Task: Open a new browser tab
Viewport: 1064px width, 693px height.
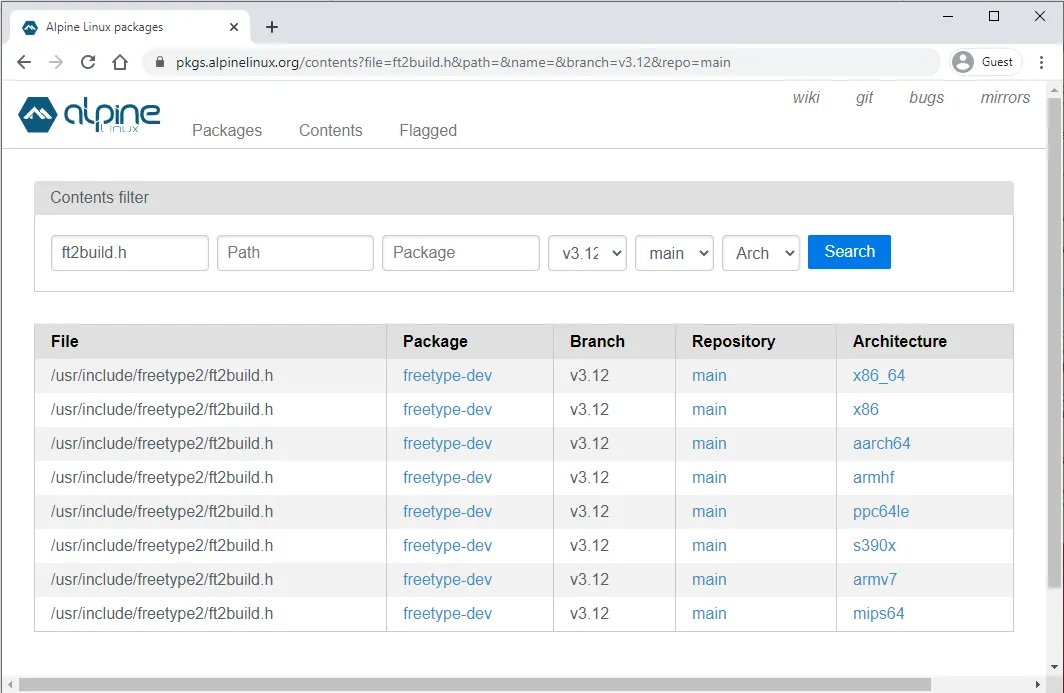Action: coord(272,27)
